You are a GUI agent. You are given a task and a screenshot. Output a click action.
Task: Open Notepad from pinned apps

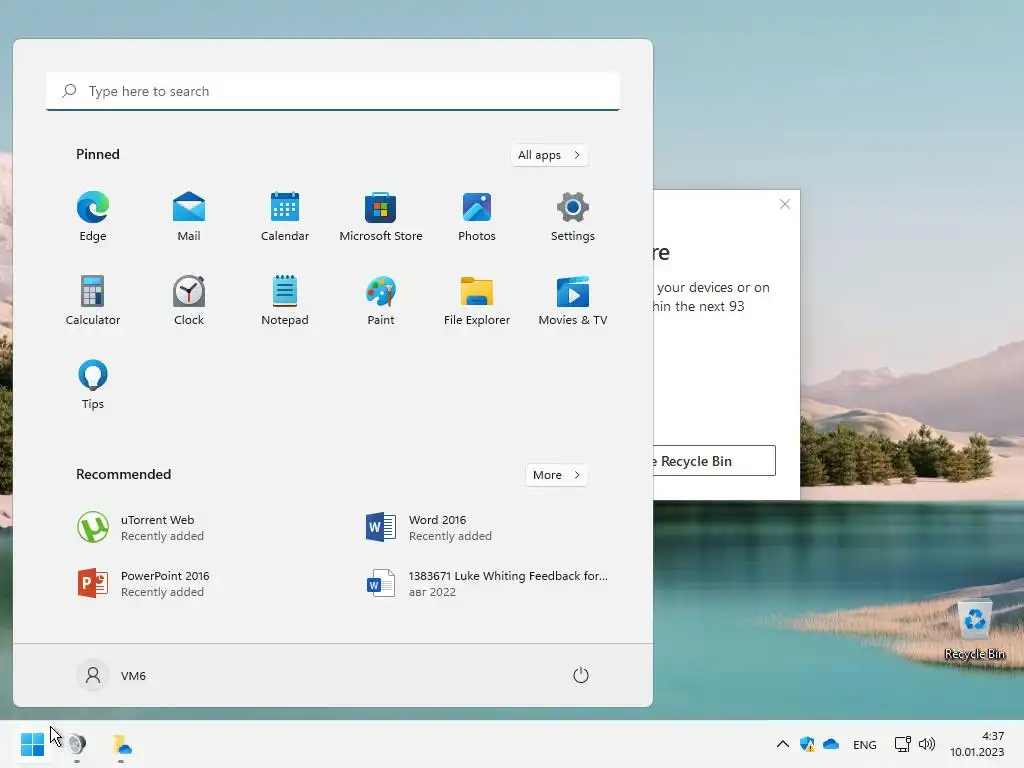click(285, 300)
